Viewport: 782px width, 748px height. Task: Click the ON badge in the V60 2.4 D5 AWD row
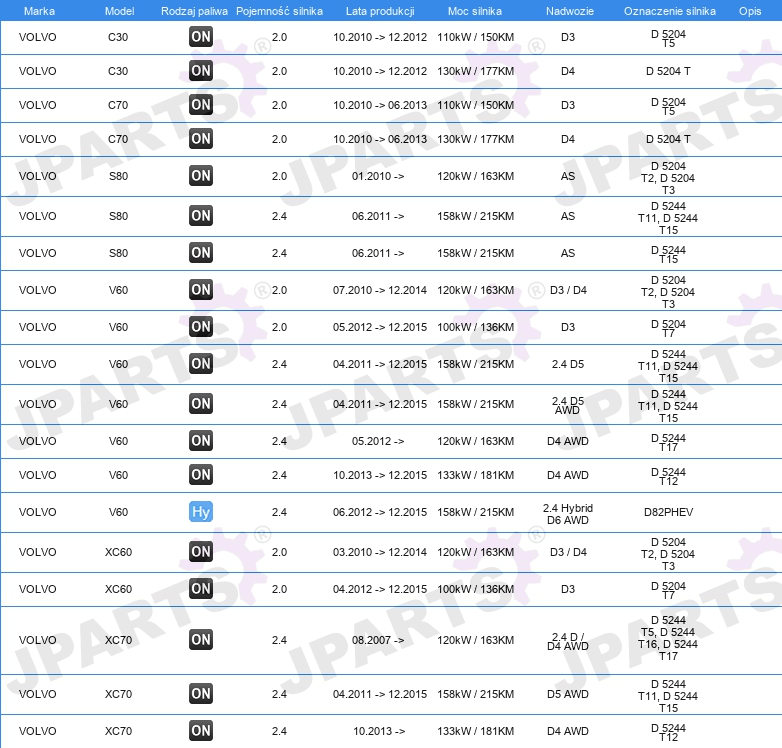pos(201,403)
